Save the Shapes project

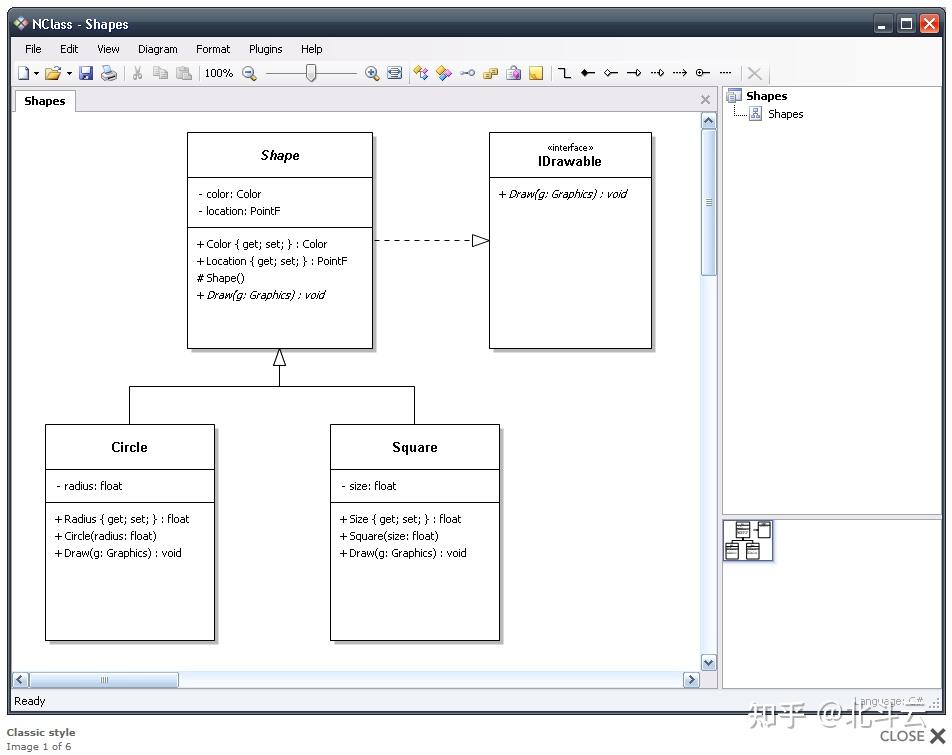pos(86,73)
